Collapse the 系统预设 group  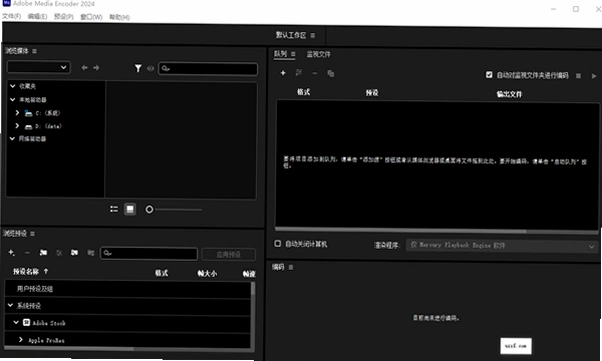coord(10,305)
